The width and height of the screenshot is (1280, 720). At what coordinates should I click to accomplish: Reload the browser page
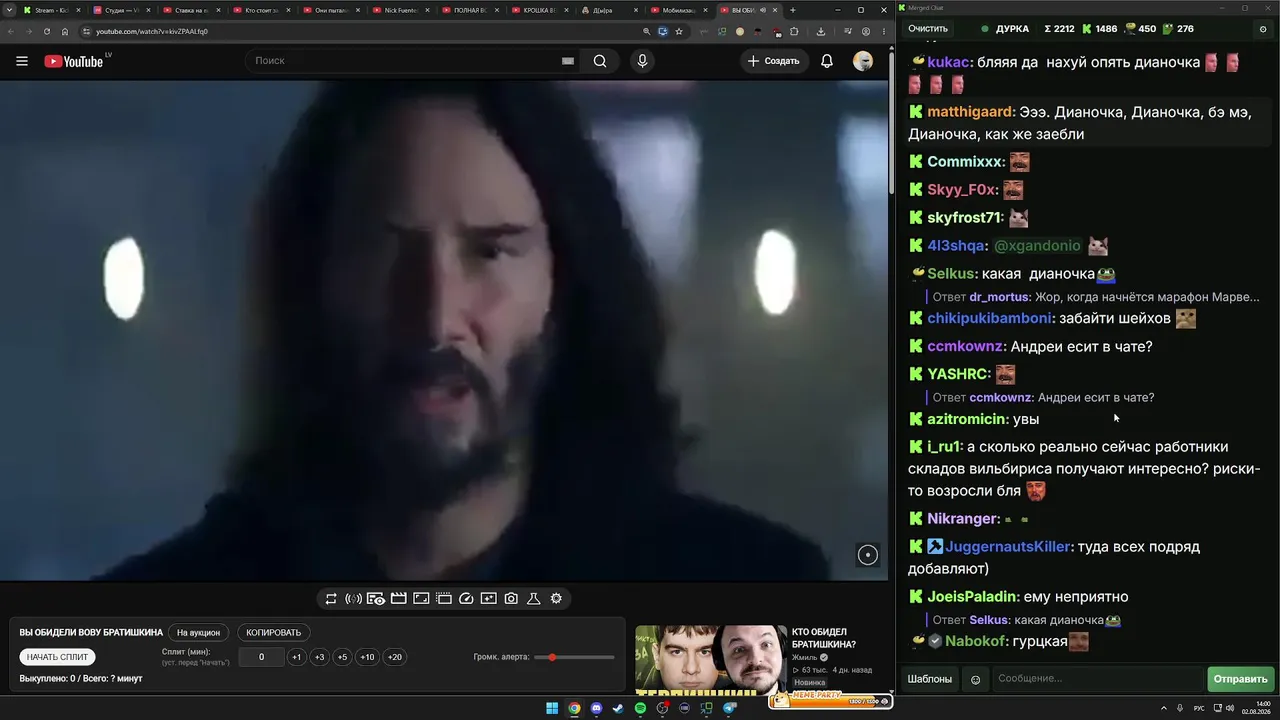pyautogui.click(x=46, y=31)
